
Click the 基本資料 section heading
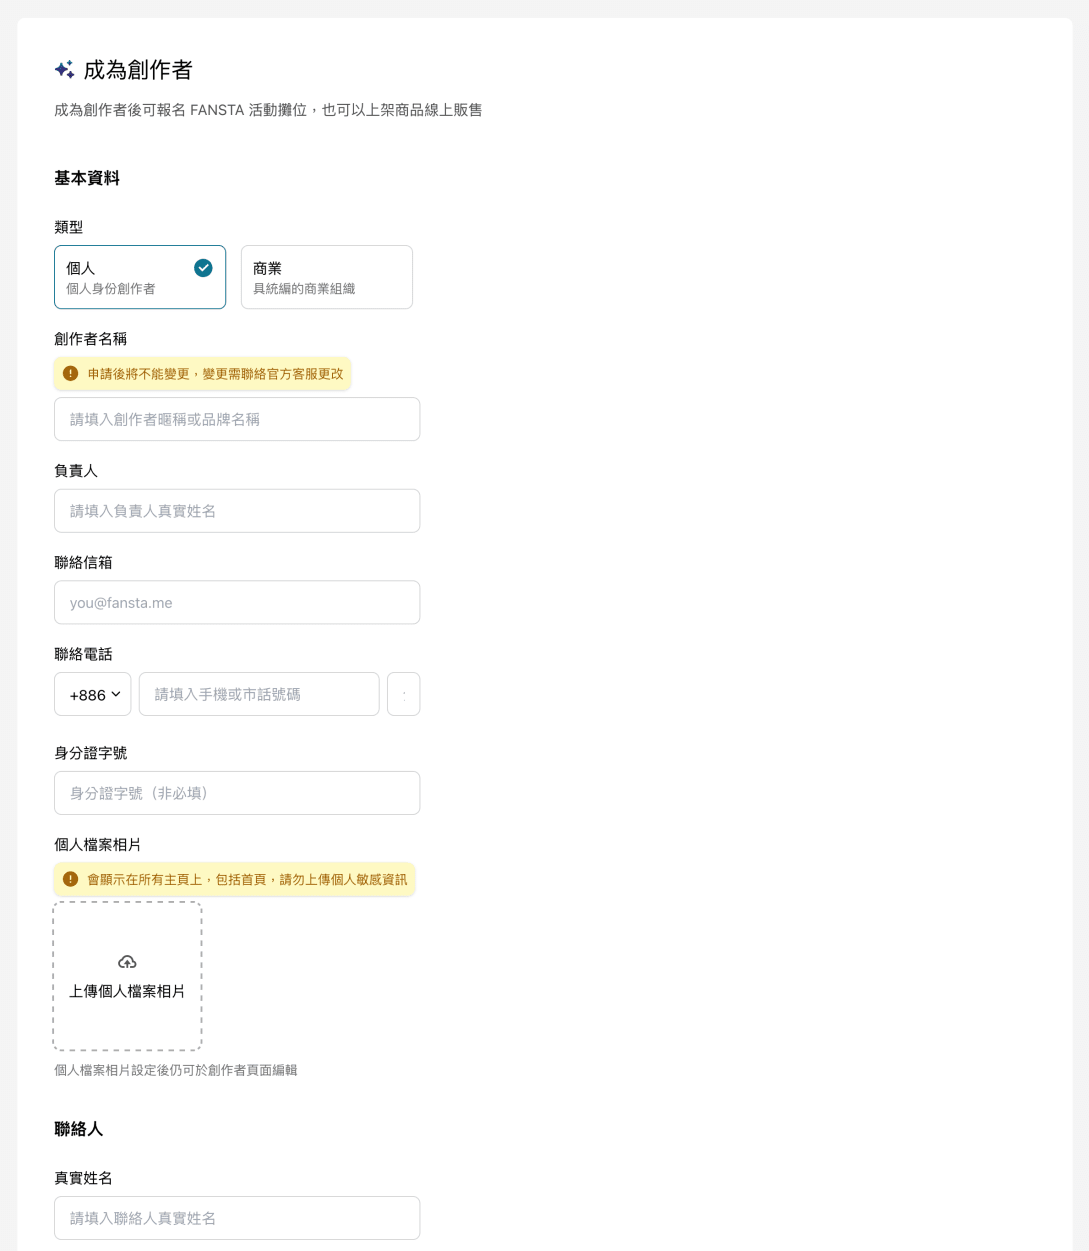pyautogui.click(x=86, y=178)
